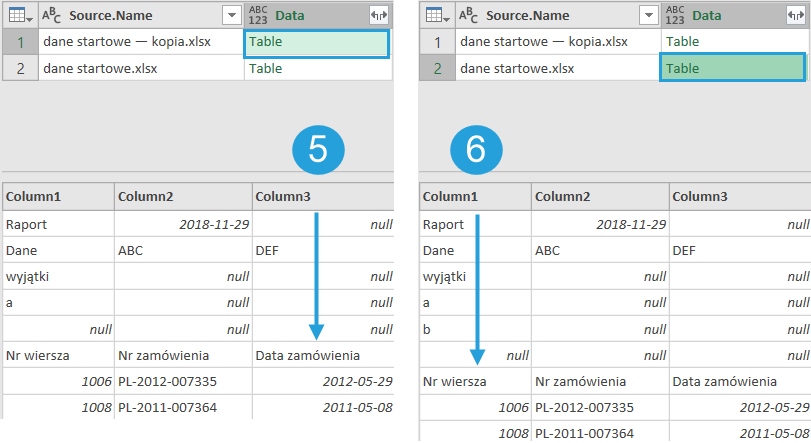Expand the Data column in right panel
Viewport: 811px width, 443px height.
coord(796,15)
